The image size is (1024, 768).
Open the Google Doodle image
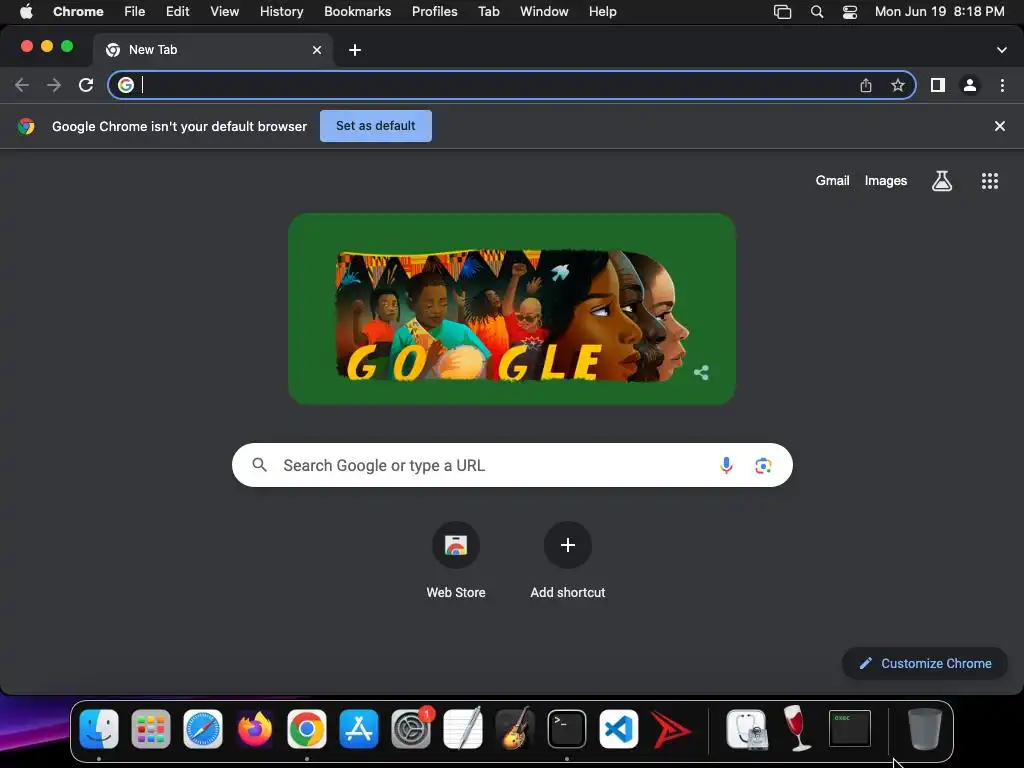coord(512,309)
